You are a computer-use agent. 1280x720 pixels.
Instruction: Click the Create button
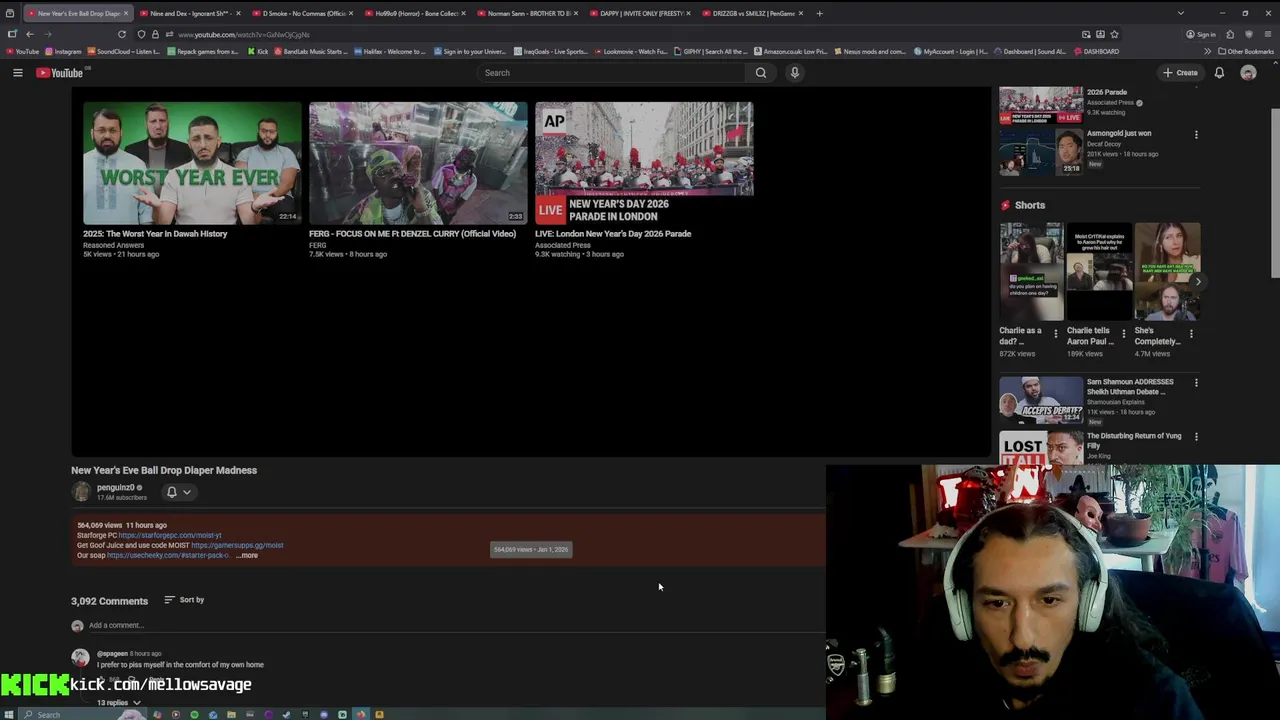pos(1180,73)
